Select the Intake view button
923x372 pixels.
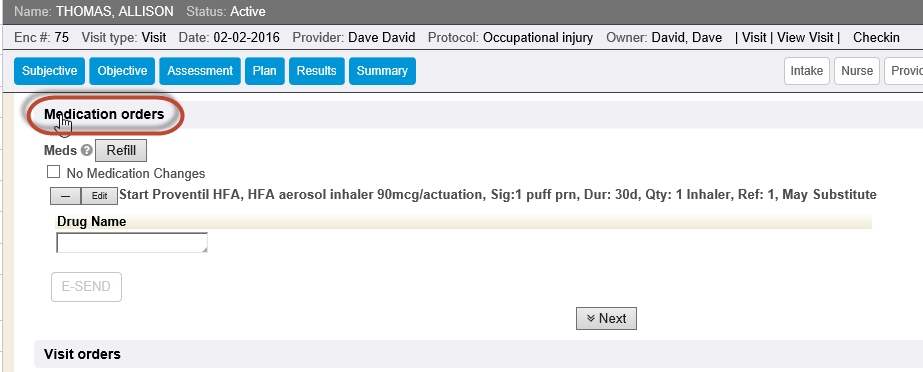point(806,71)
